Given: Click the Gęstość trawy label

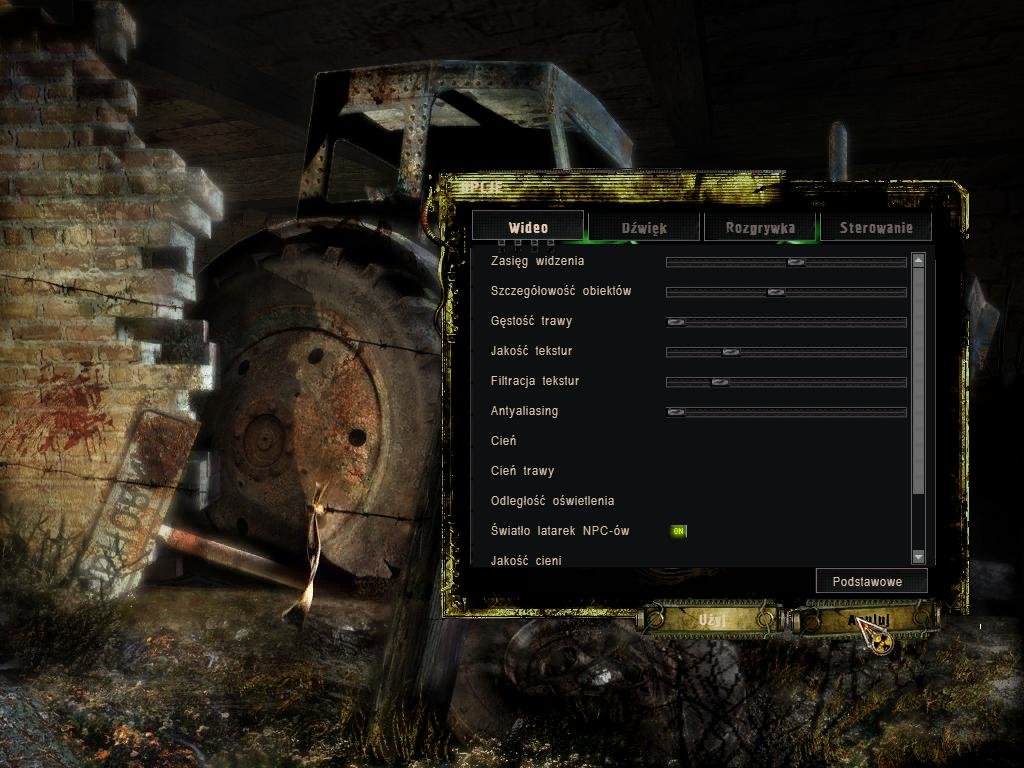Looking at the screenshot, I should point(531,321).
